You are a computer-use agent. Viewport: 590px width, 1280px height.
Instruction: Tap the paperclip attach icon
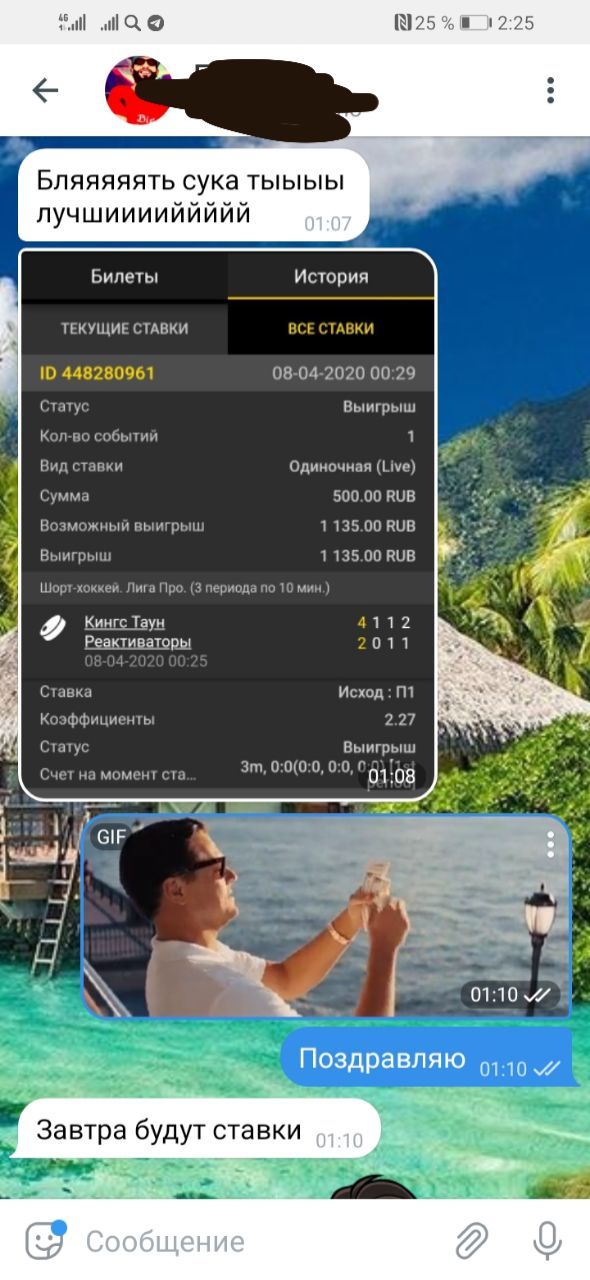471,1241
